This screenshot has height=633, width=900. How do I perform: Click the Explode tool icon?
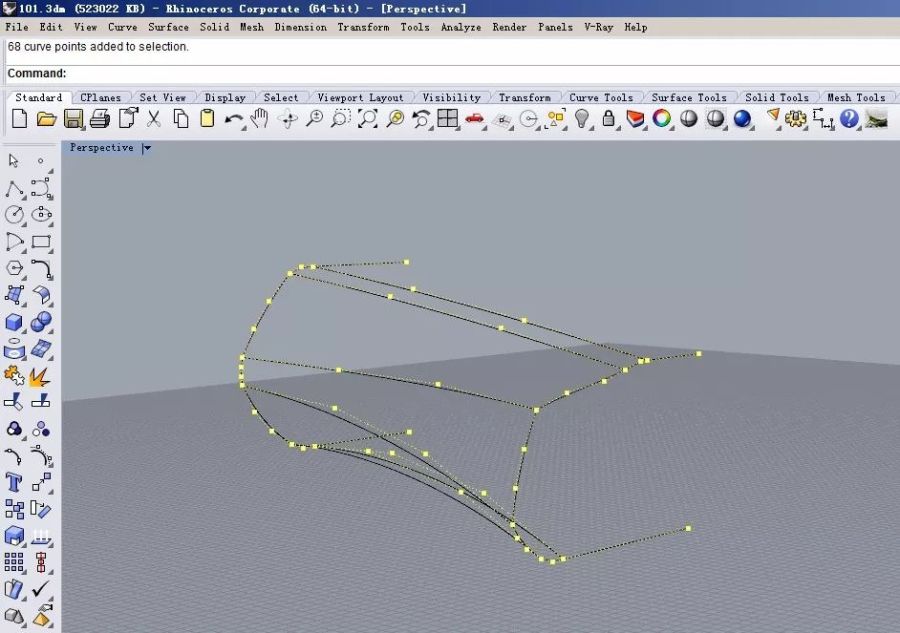point(41,376)
